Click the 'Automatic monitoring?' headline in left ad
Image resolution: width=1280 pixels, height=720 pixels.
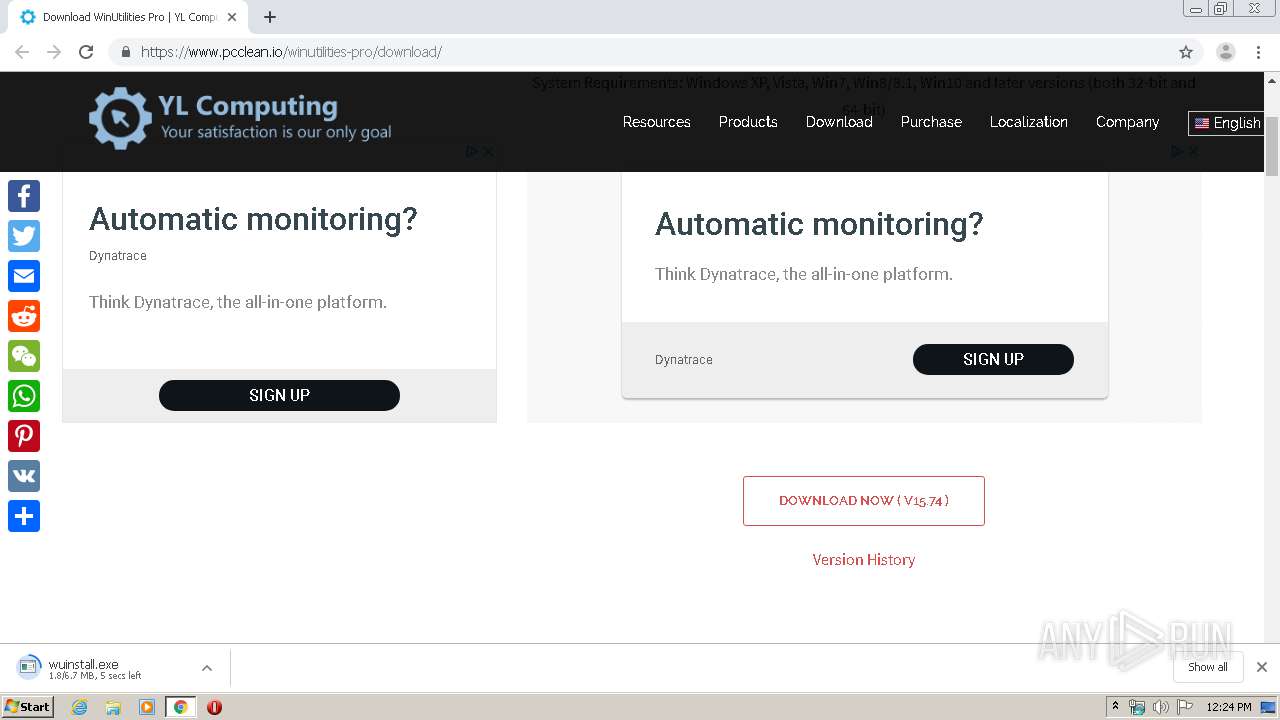(253, 219)
